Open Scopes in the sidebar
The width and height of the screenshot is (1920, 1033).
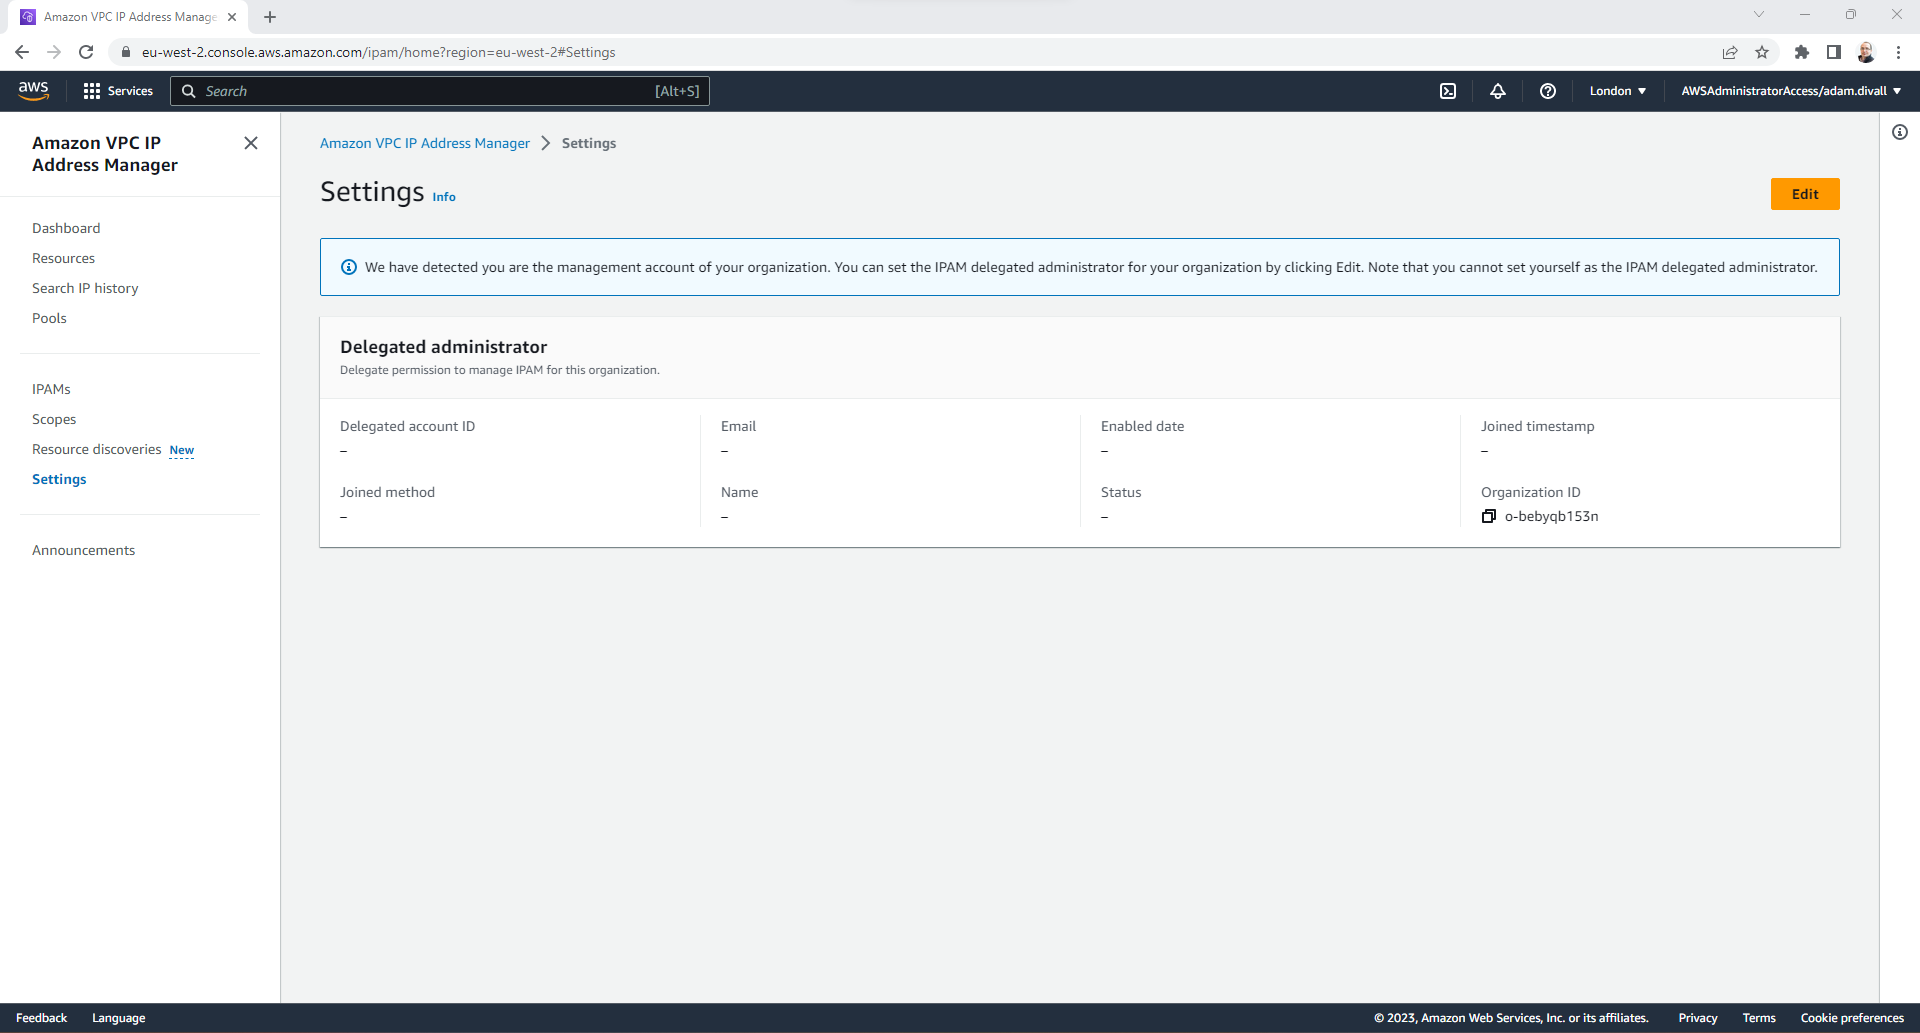pos(54,419)
